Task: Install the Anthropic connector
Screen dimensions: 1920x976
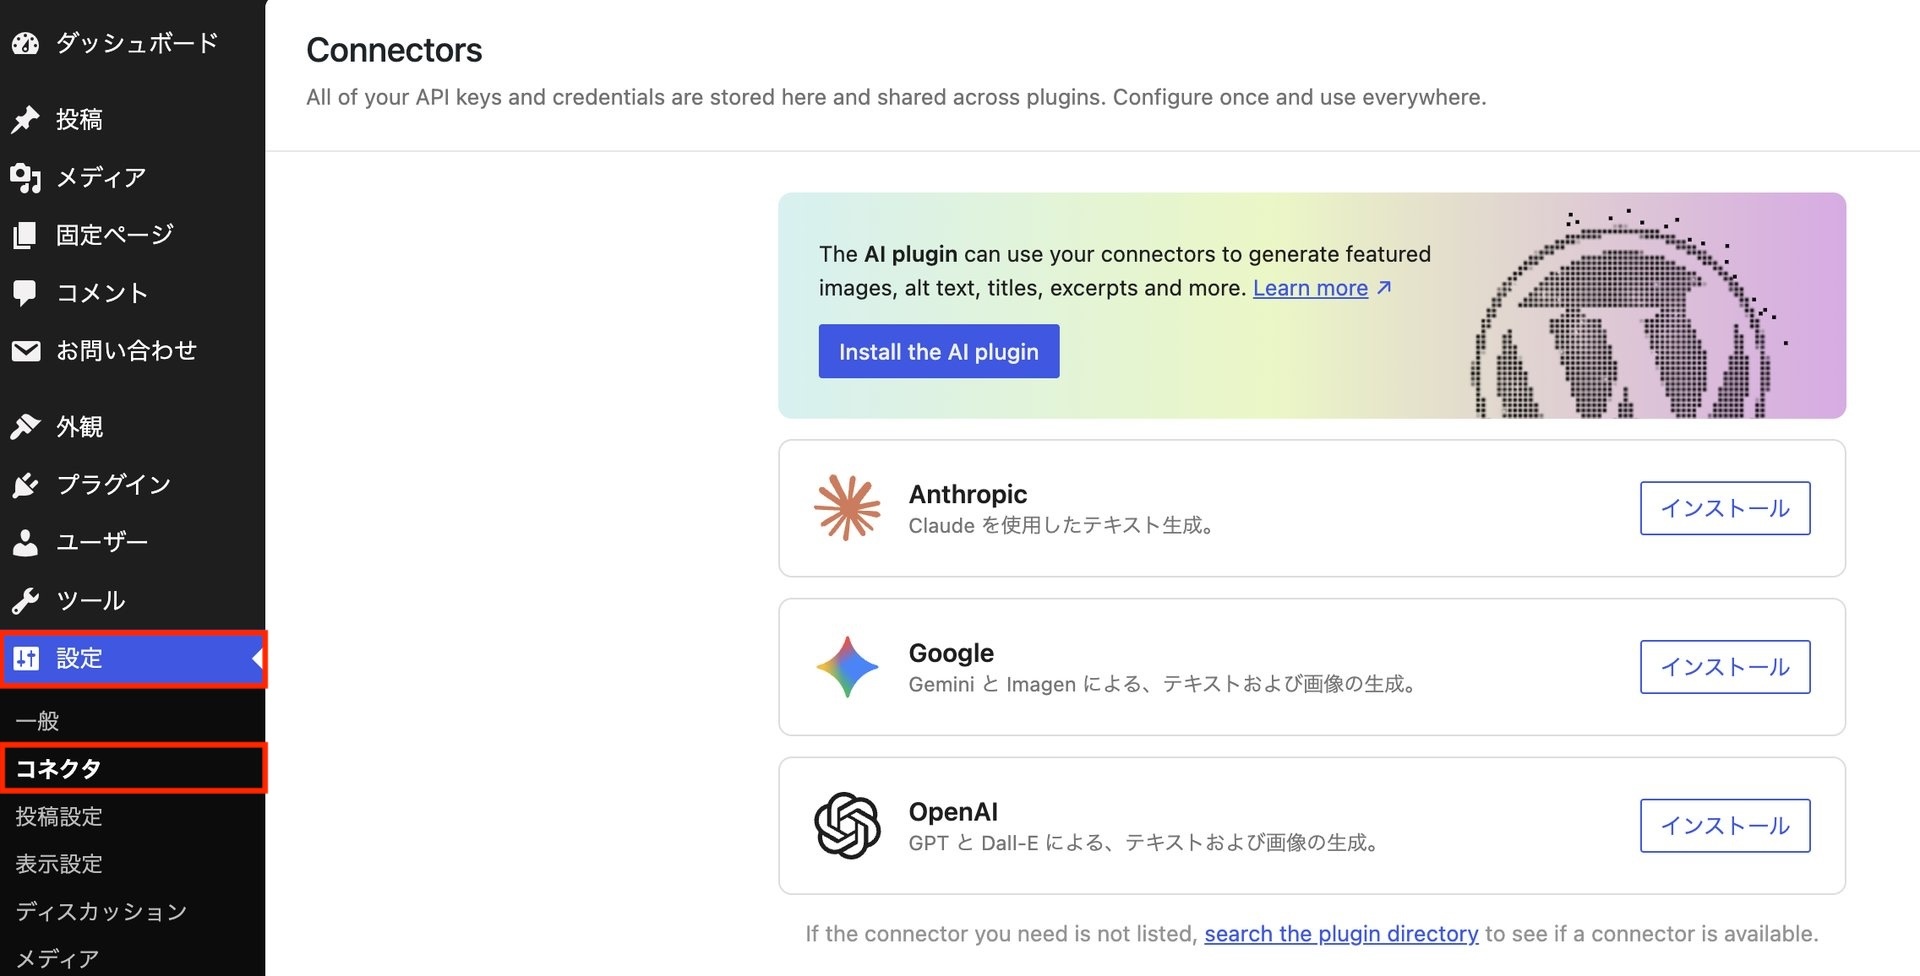Action: pyautogui.click(x=1724, y=508)
